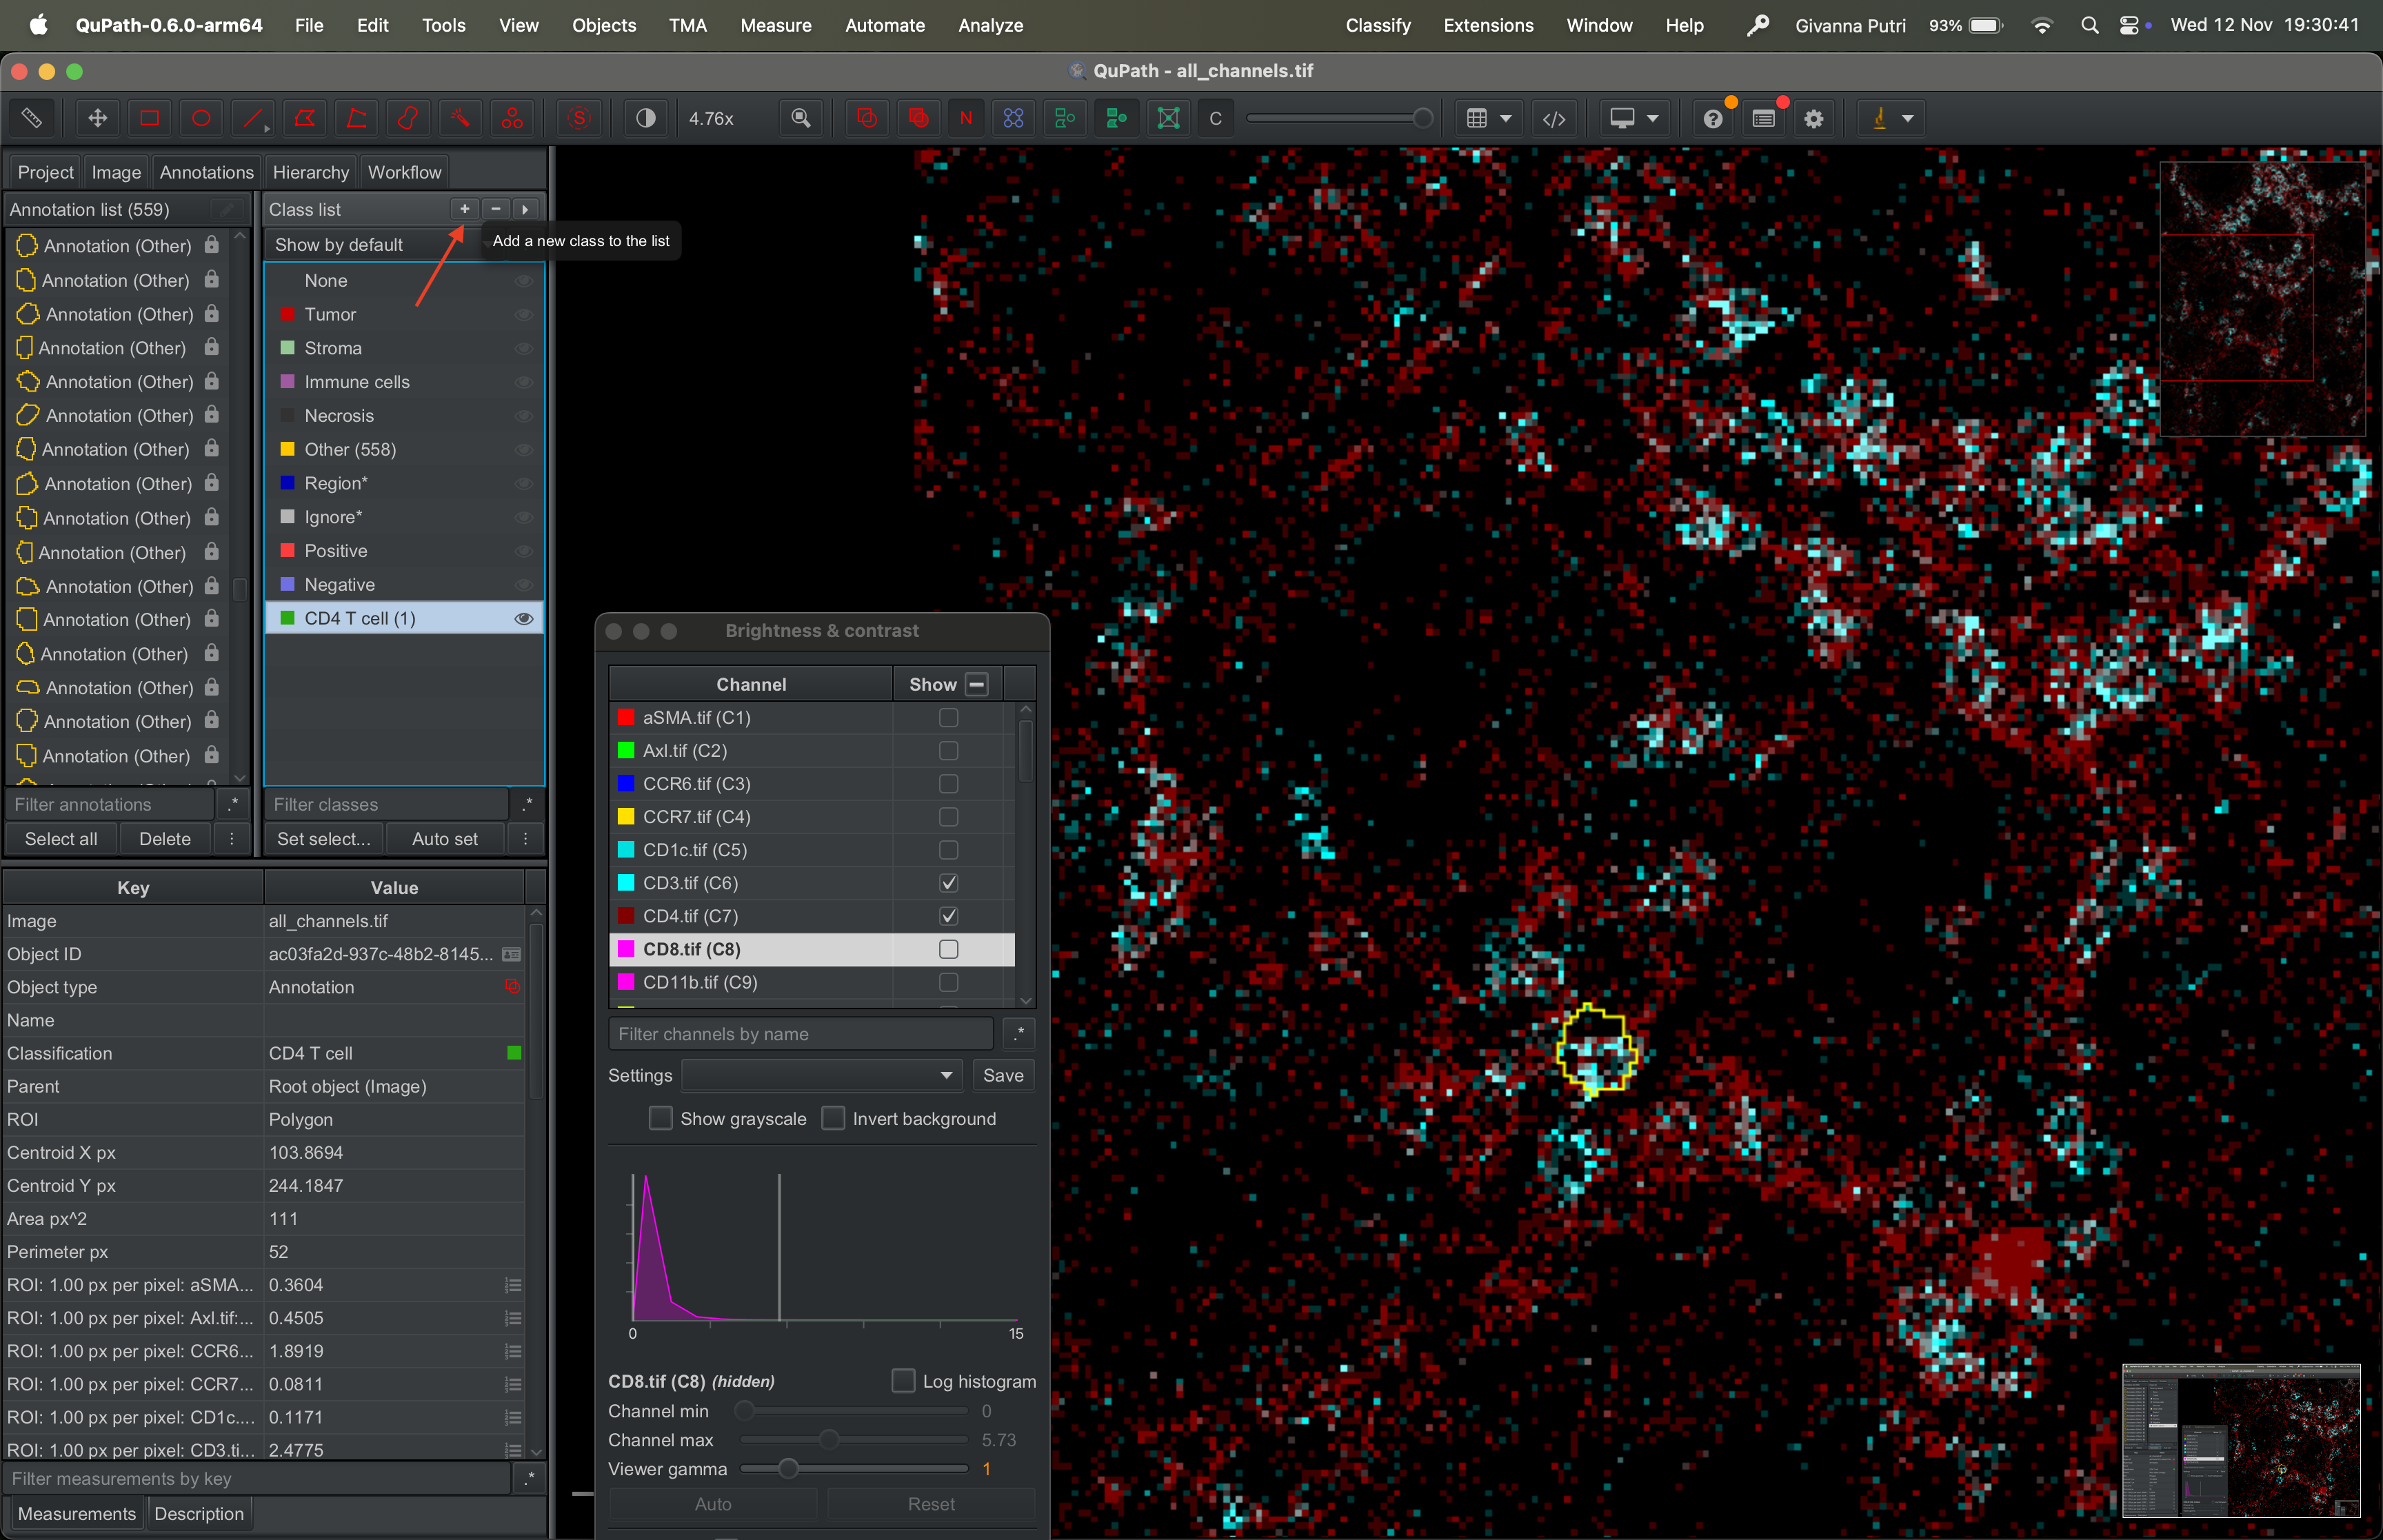The width and height of the screenshot is (2383, 1540).
Task: Select the Wand tool
Action: [x=460, y=118]
